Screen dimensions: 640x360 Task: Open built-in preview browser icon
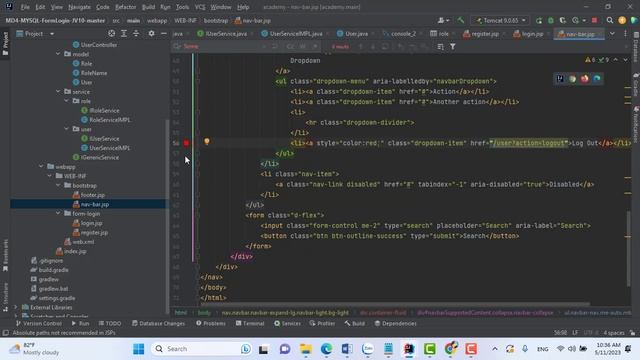point(560,79)
